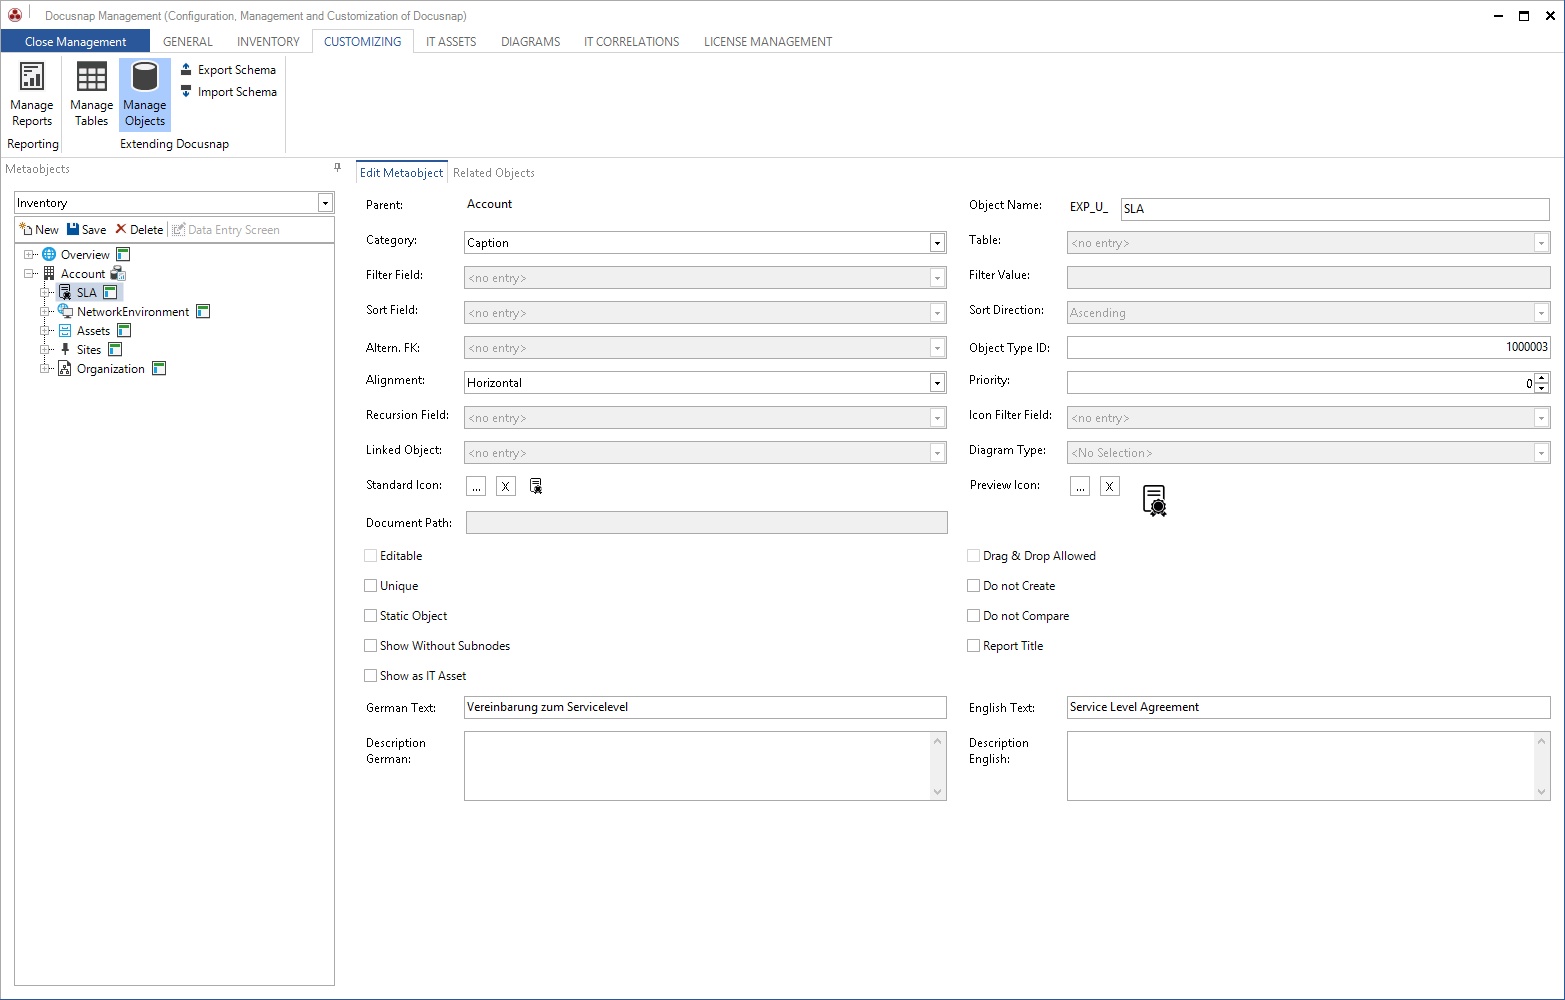1565x1000 pixels.
Task: Browse for Standard Icon with ... button
Action: click(476, 486)
